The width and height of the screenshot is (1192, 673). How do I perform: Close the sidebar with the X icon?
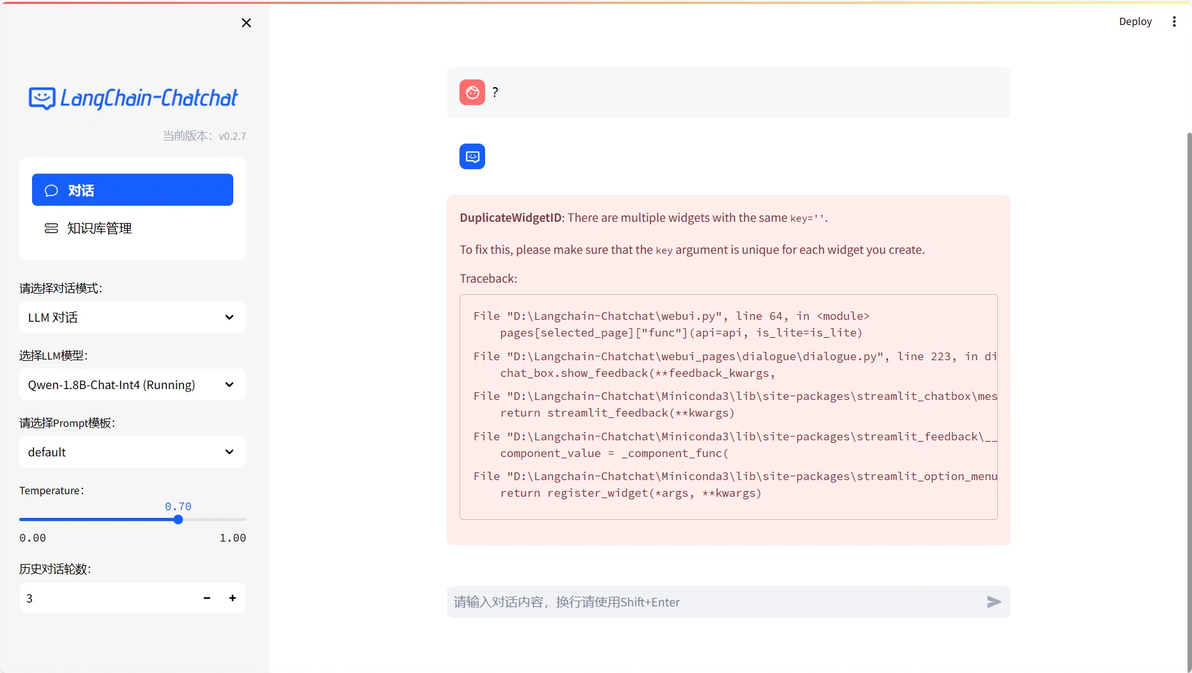[246, 23]
